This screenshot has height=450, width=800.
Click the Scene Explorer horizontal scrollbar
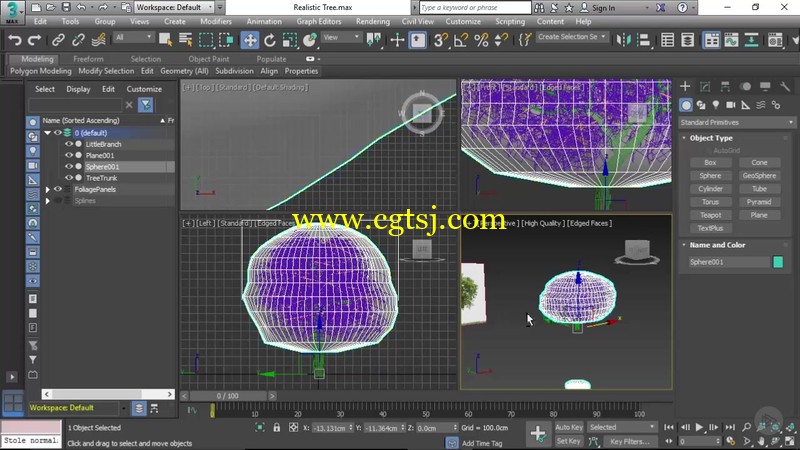pyautogui.click(x=108, y=394)
